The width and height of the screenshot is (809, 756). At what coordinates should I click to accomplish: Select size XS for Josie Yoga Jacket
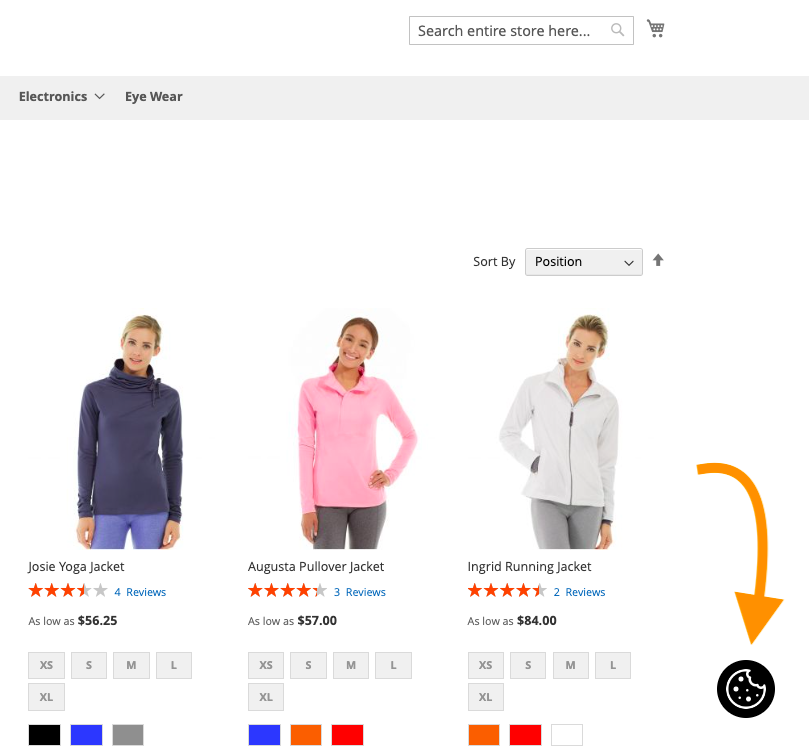pos(46,665)
